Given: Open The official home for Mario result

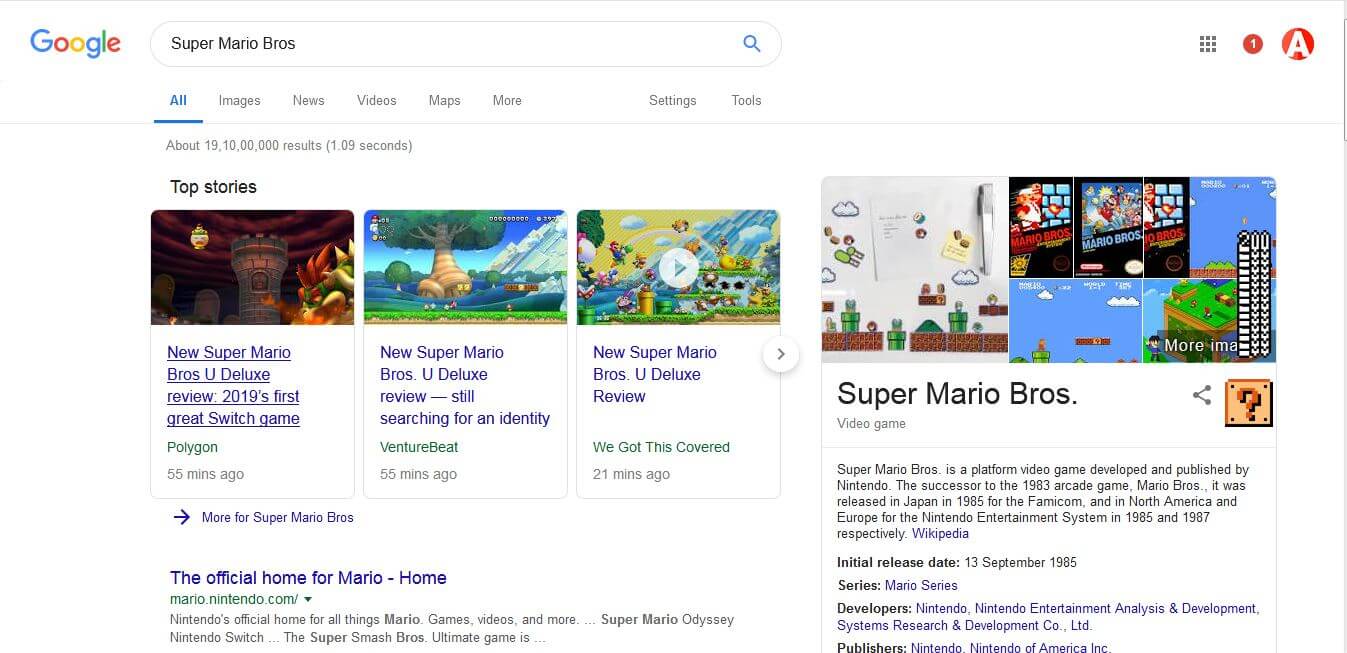Looking at the screenshot, I should pos(308,578).
